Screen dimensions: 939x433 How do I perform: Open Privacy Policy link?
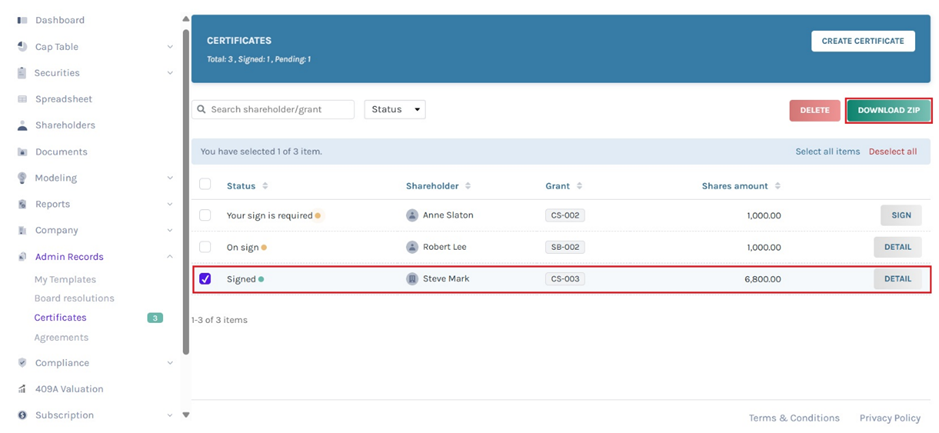890,418
